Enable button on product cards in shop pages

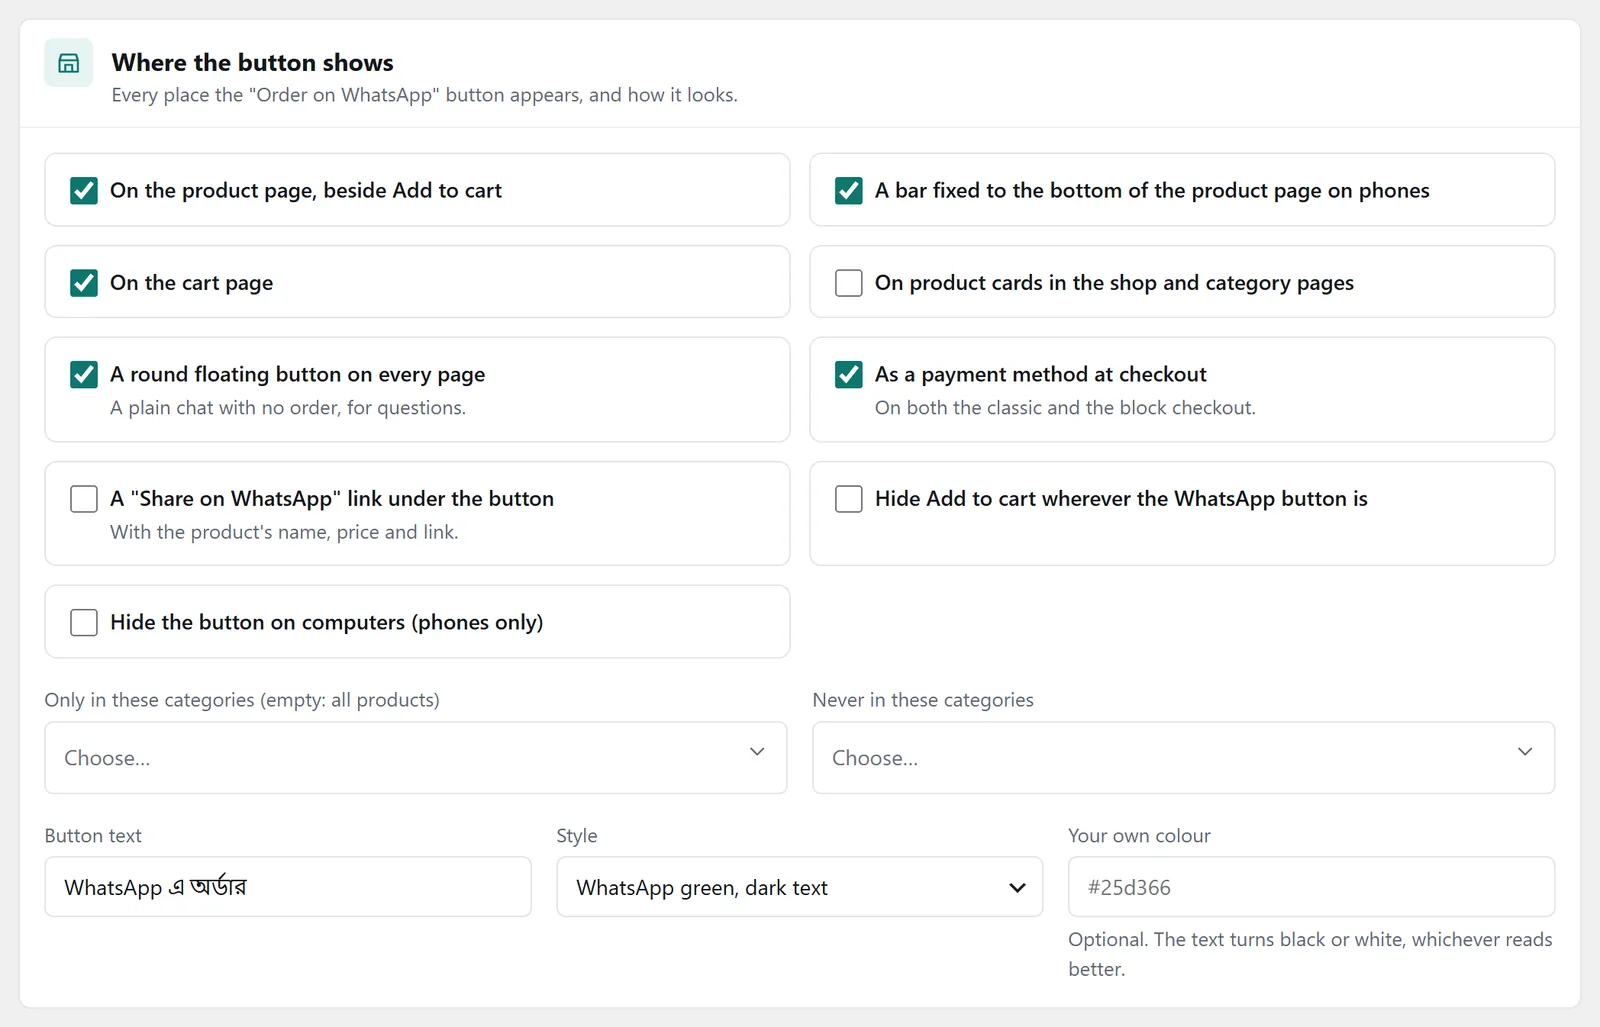pos(849,283)
